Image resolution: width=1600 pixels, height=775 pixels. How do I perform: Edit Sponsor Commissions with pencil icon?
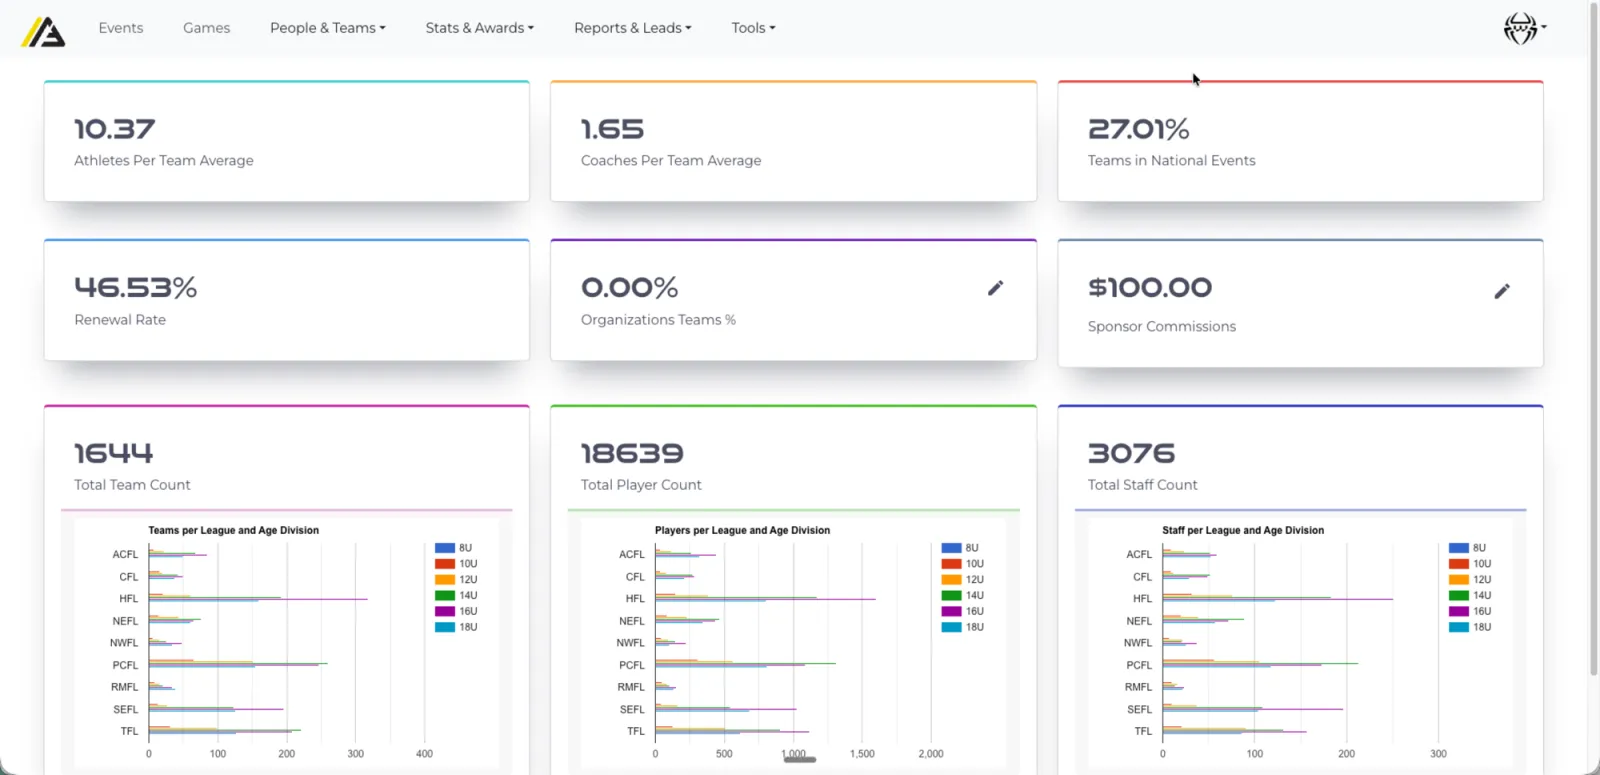(1502, 291)
